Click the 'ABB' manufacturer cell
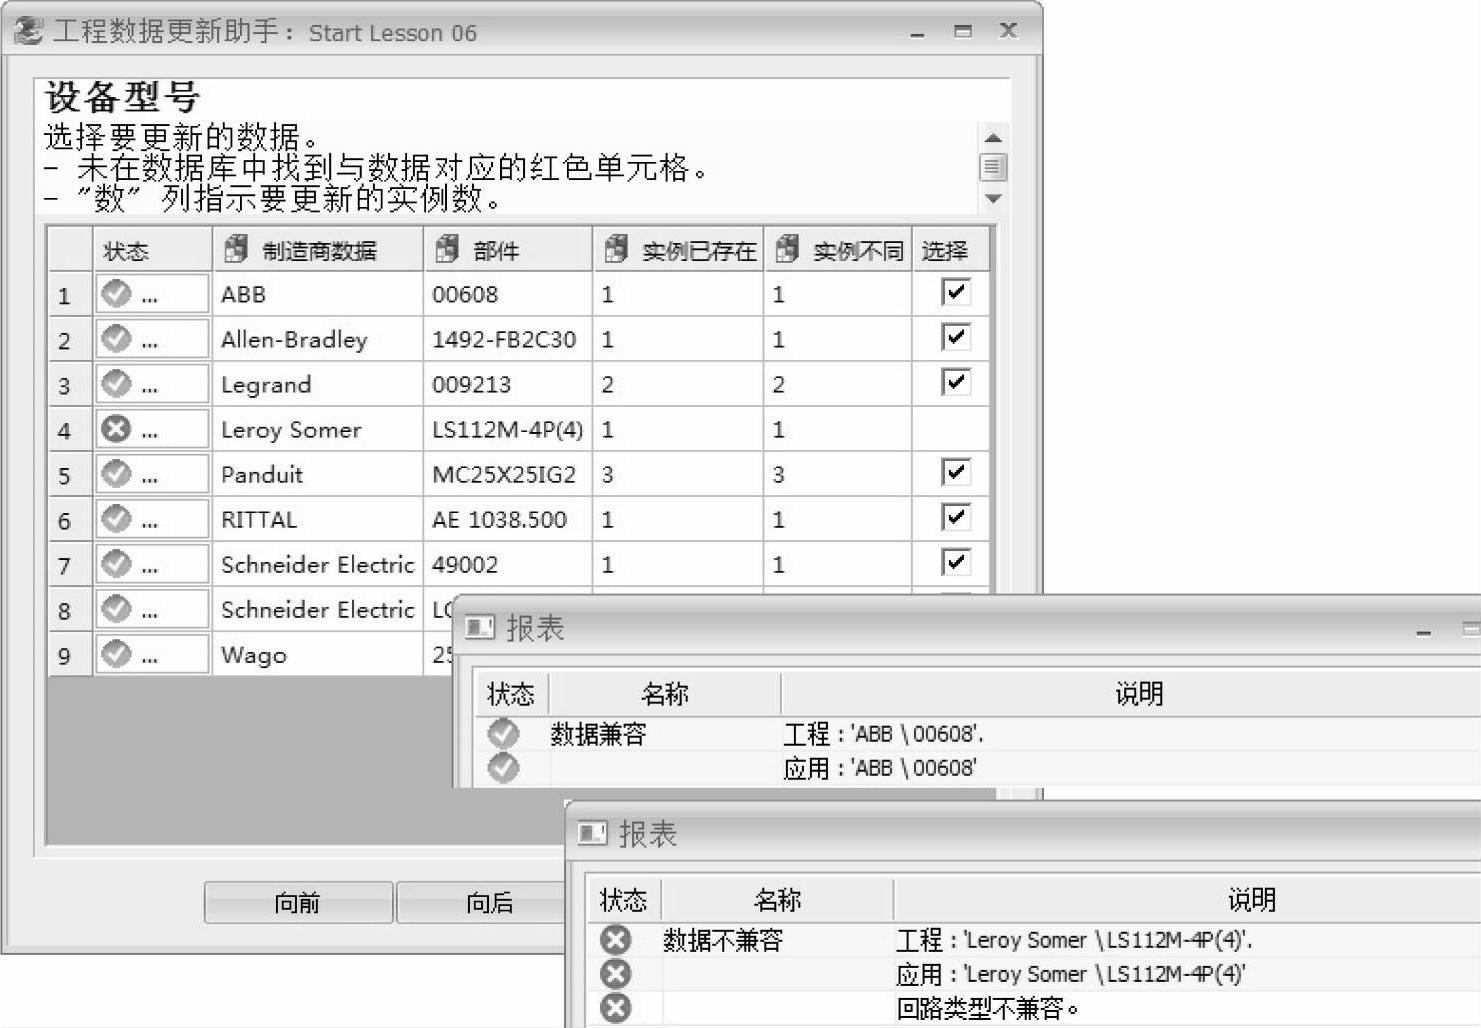 coord(318,294)
